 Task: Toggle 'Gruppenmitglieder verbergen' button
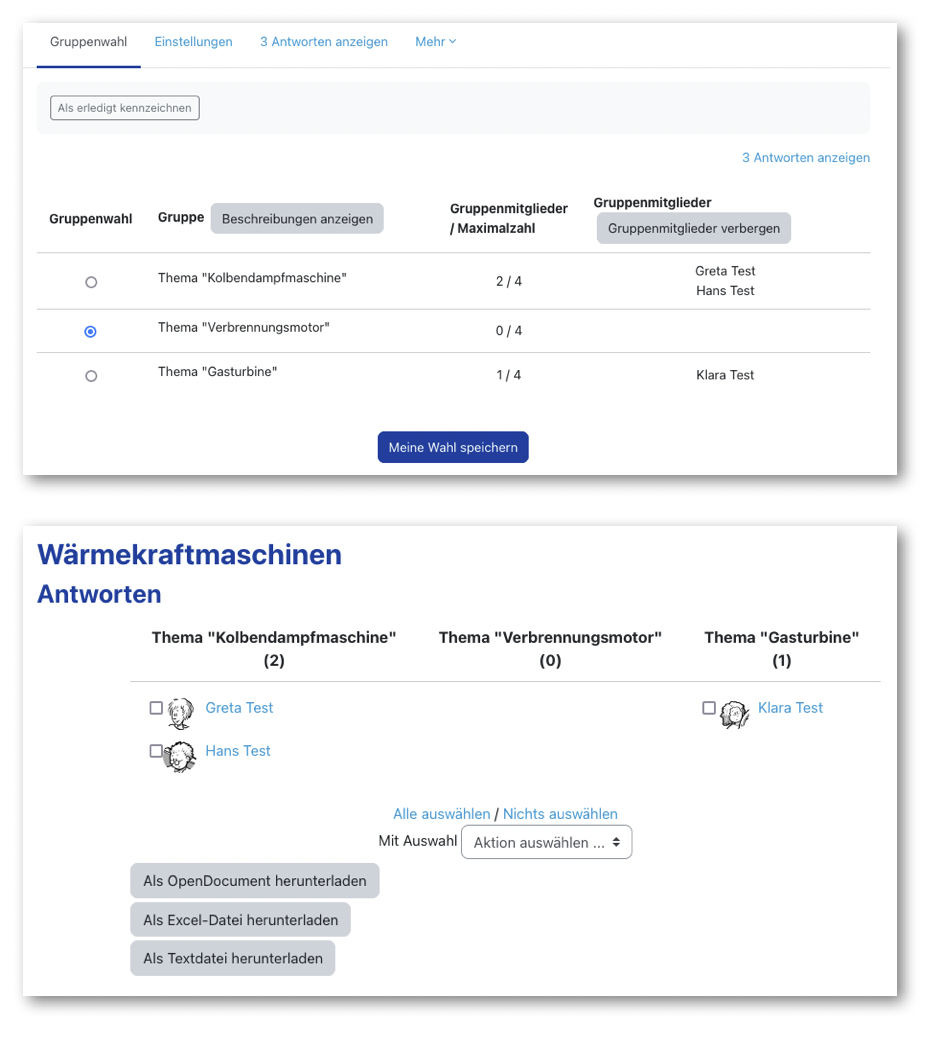[x=694, y=228]
